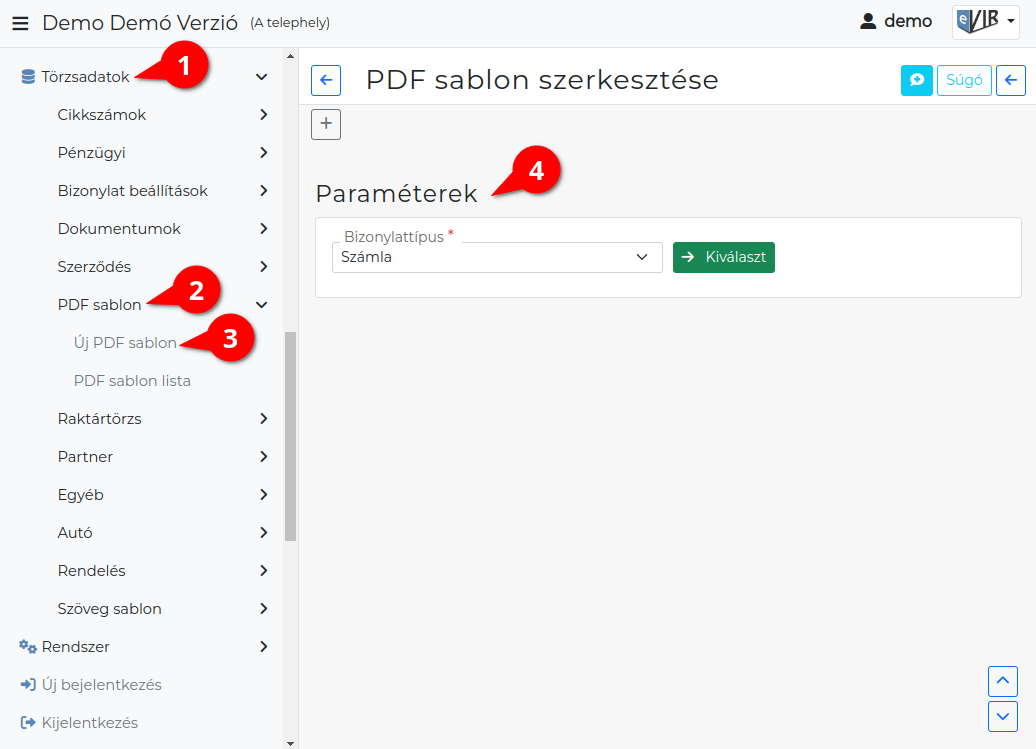Viewport: 1036px width, 749px height.
Task: Expand the Raktártörzs chevron
Action: coord(264,419)
